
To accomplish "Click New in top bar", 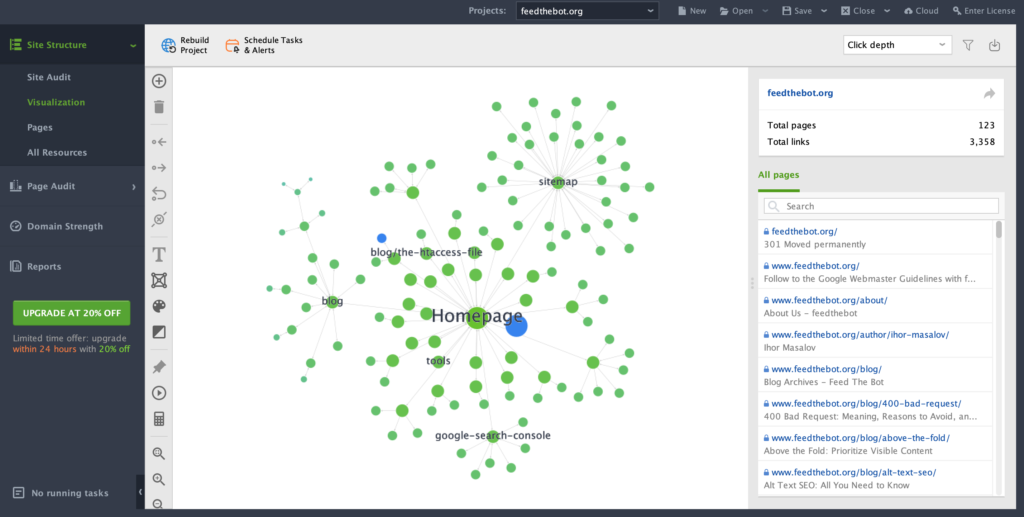I will click(692, 11).
